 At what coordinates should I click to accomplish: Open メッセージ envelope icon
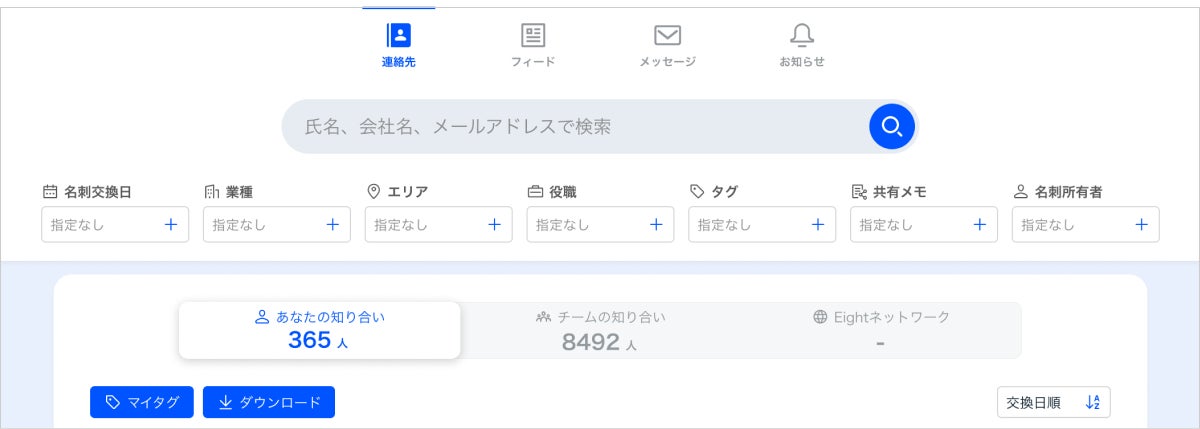click(667, 37)
